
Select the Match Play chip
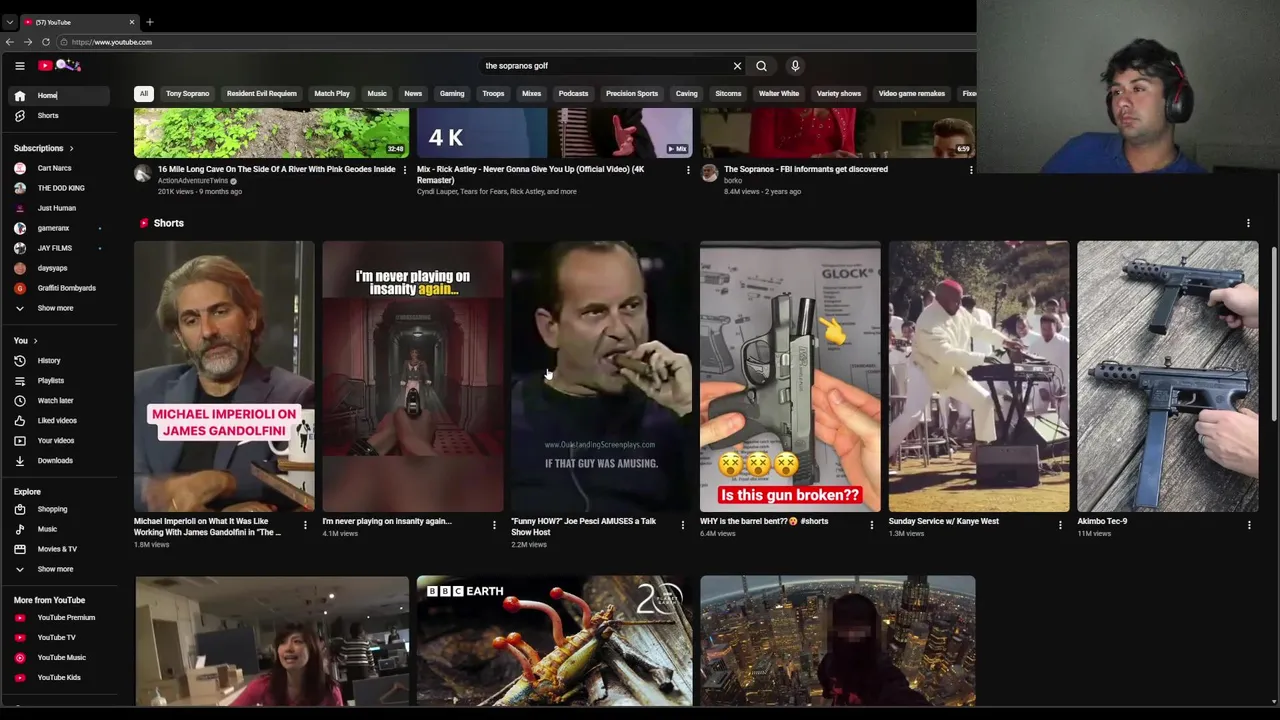332,94
